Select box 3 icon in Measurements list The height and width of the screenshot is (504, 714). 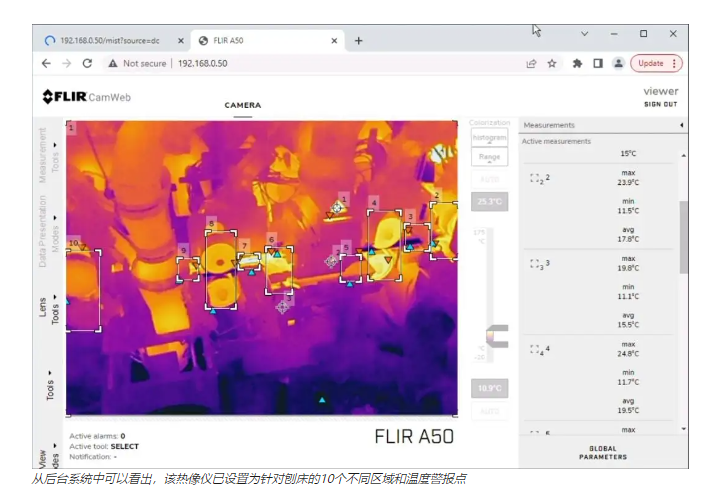[x=538, y=265]
